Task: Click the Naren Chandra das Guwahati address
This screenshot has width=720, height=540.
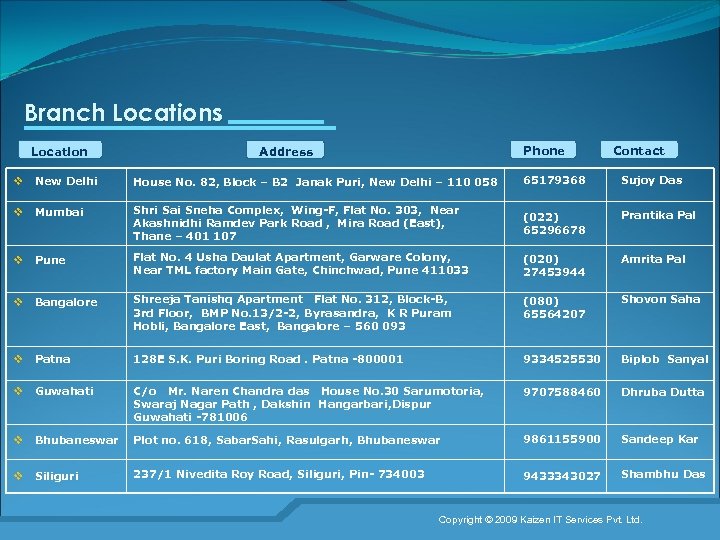Action: tap(308, 404)
